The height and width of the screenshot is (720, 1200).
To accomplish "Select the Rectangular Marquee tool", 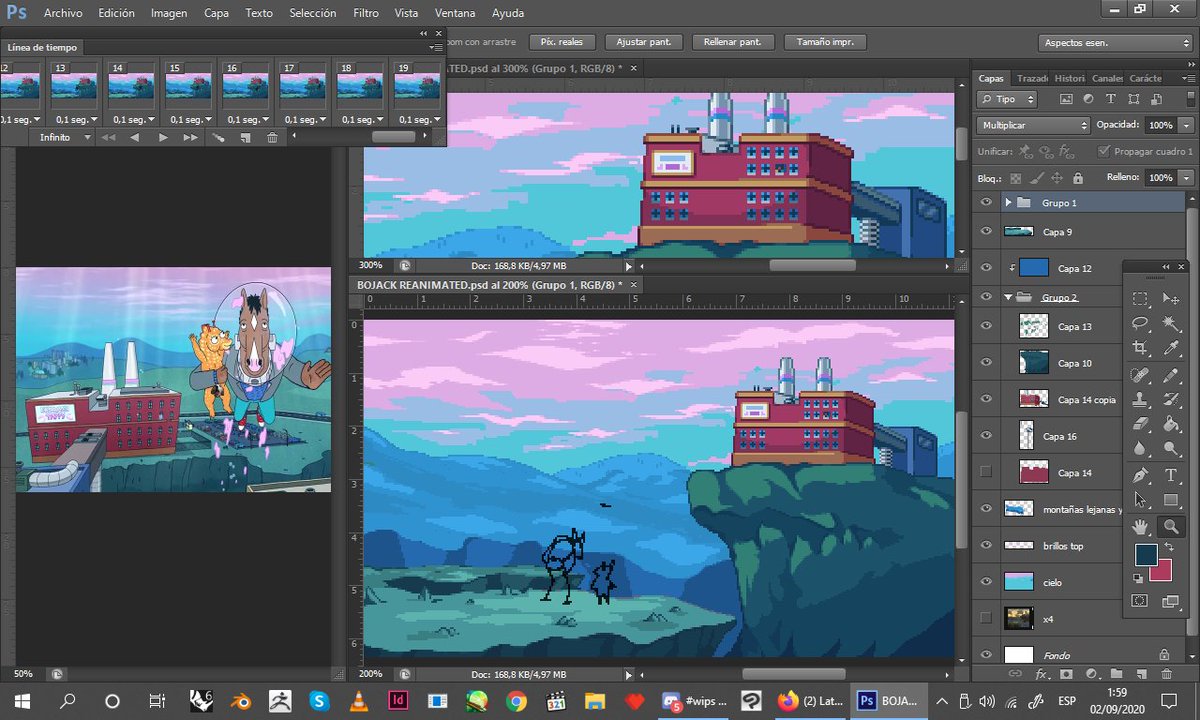I will pos(1139,298).
